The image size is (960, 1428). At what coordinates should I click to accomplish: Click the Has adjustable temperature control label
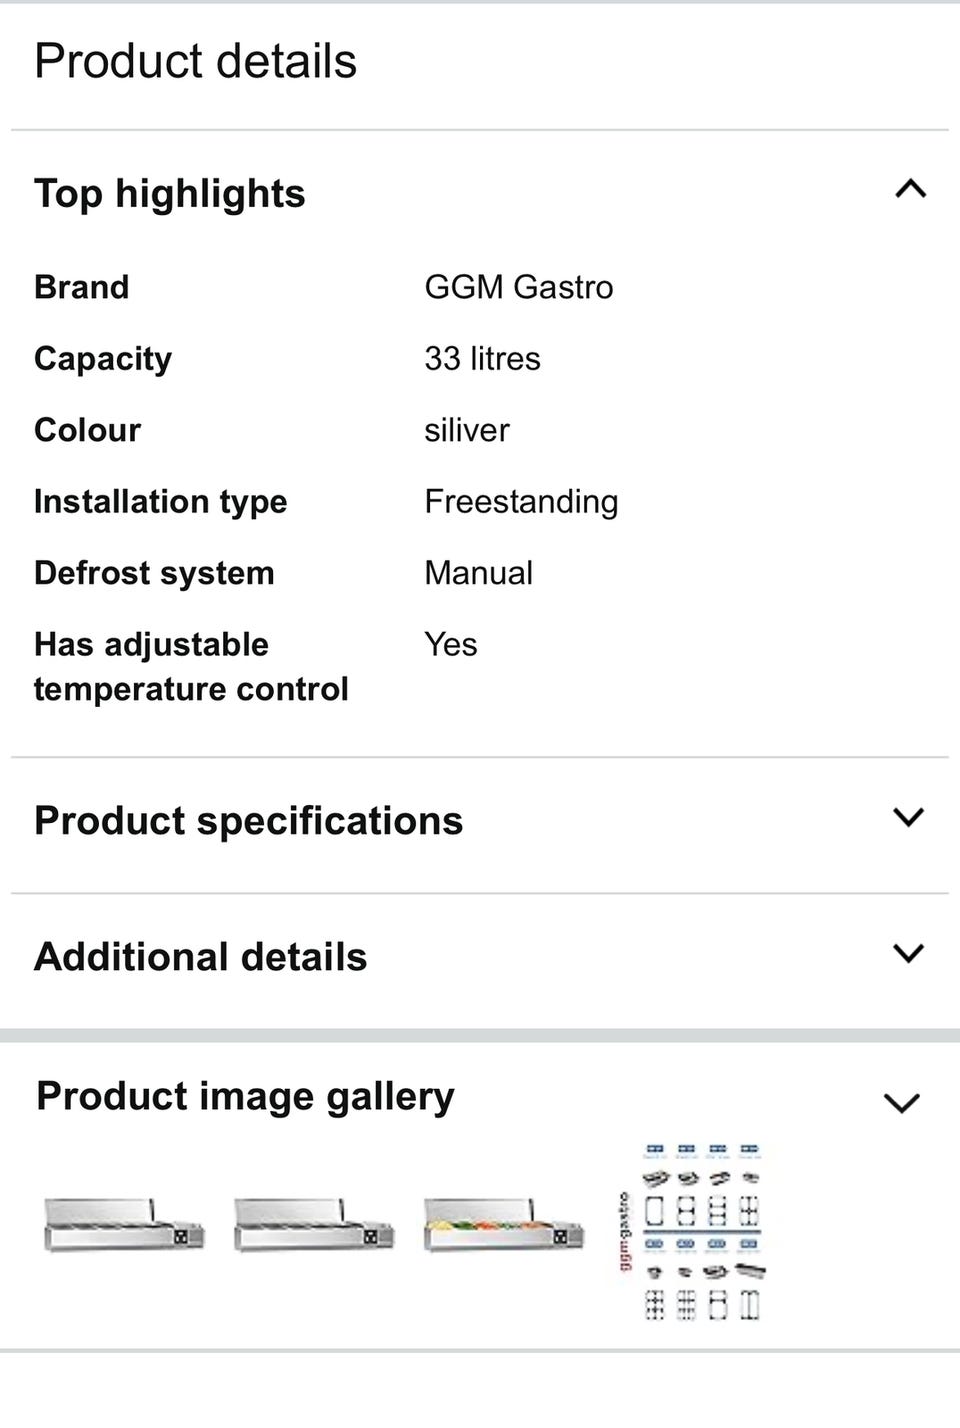(x=191, y=666)
